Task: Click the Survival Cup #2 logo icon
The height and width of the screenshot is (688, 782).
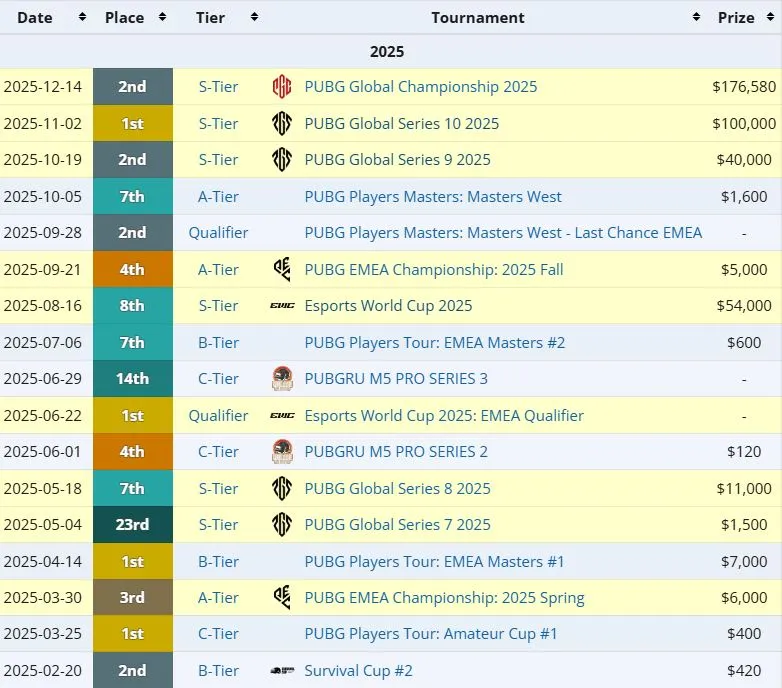Action: [x=282, y=671]
